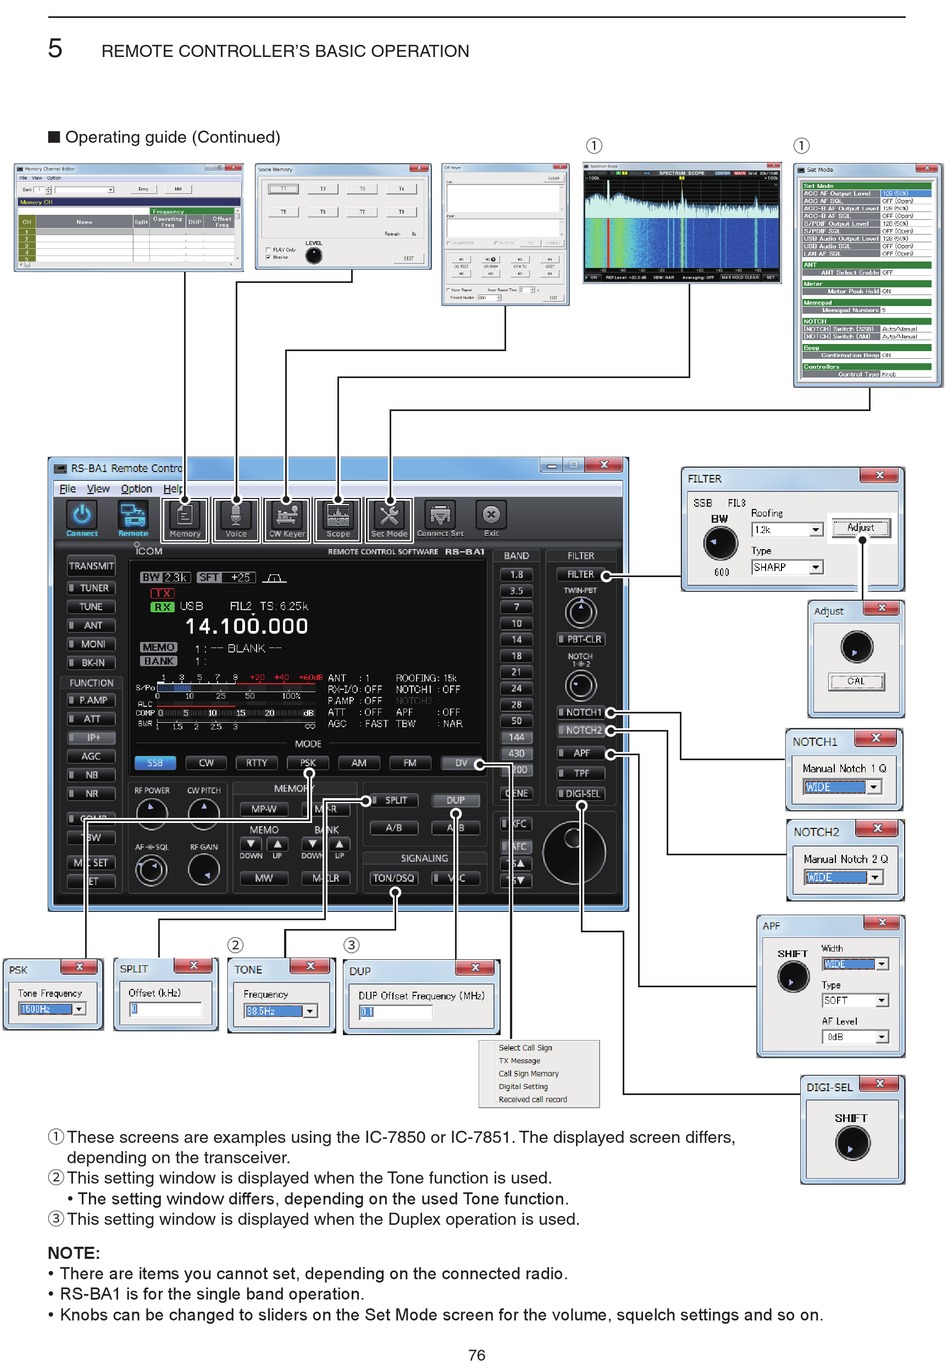This screenshot has width=950, height=1369.
Task: Click SPLIT Offset (kHz) input field
Action: 166,1009
